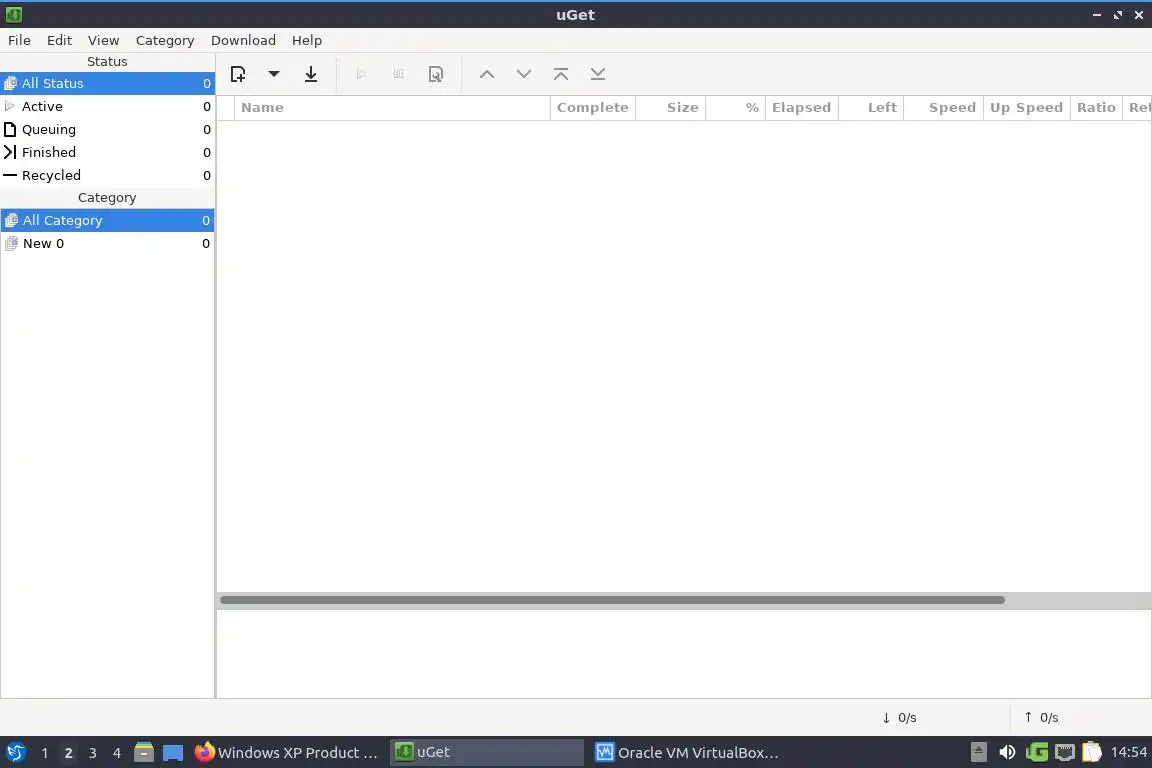Viewport: 1152px width, 768px height.
Task: Select the Finished status row
Action: (107, 152)
